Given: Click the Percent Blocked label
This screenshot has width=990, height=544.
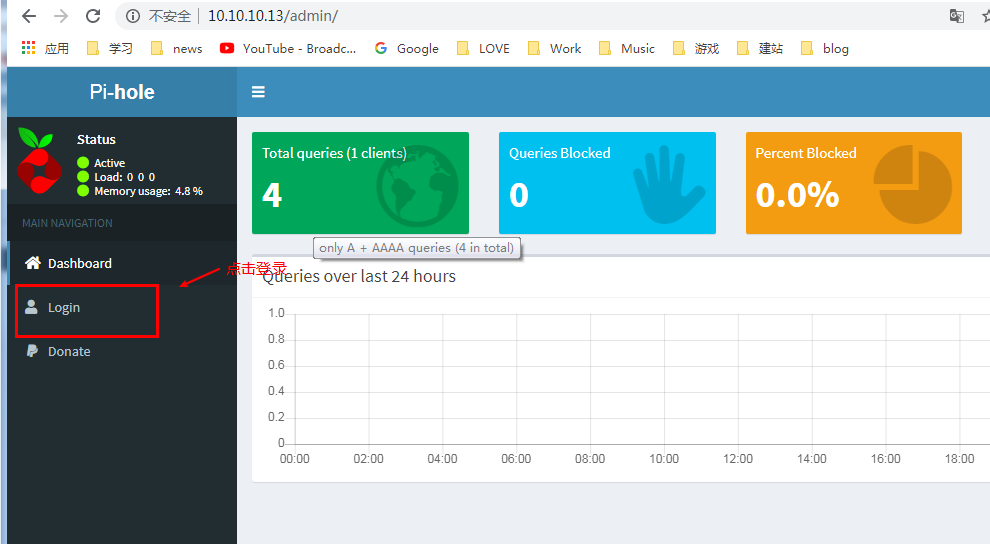Looking at the screenshot, I should [x=806, y=153].
